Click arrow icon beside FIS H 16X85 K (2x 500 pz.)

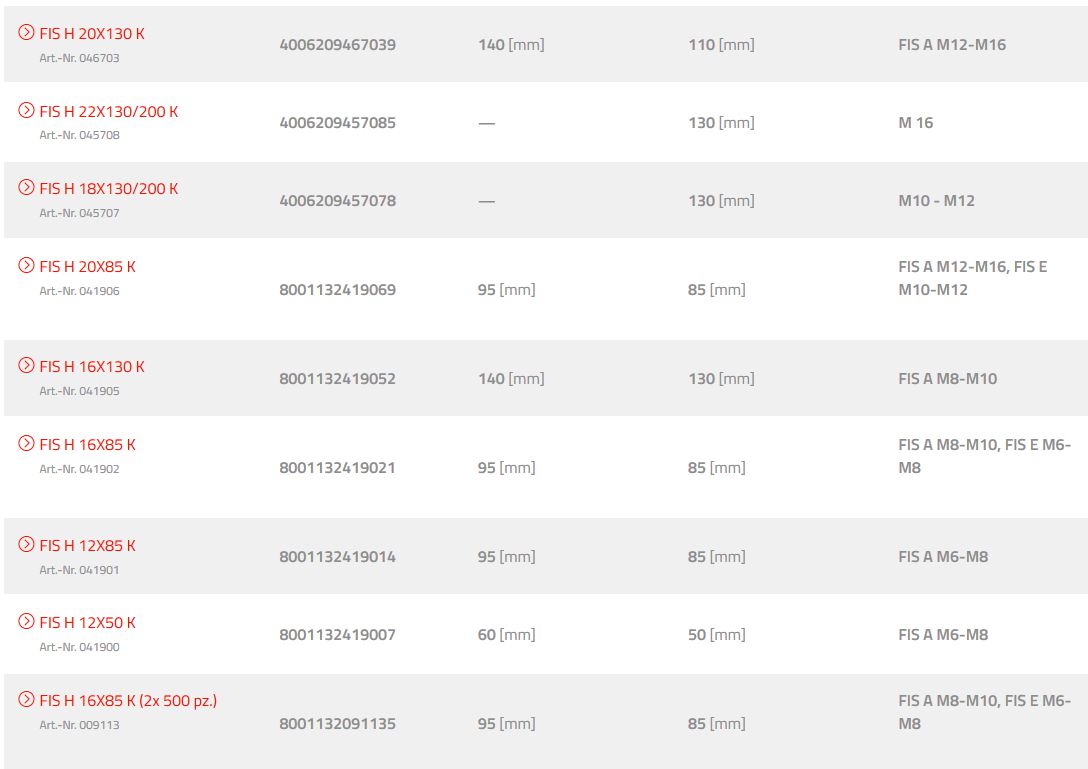(x=27, y=700)
